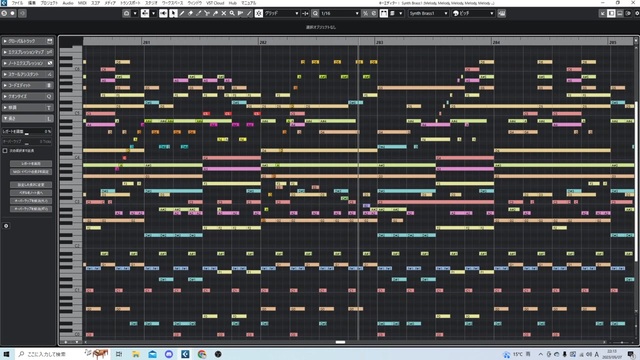This screenshot has width=640, height=360.
Task: Select the Erase tool
Action: point(191,13)
